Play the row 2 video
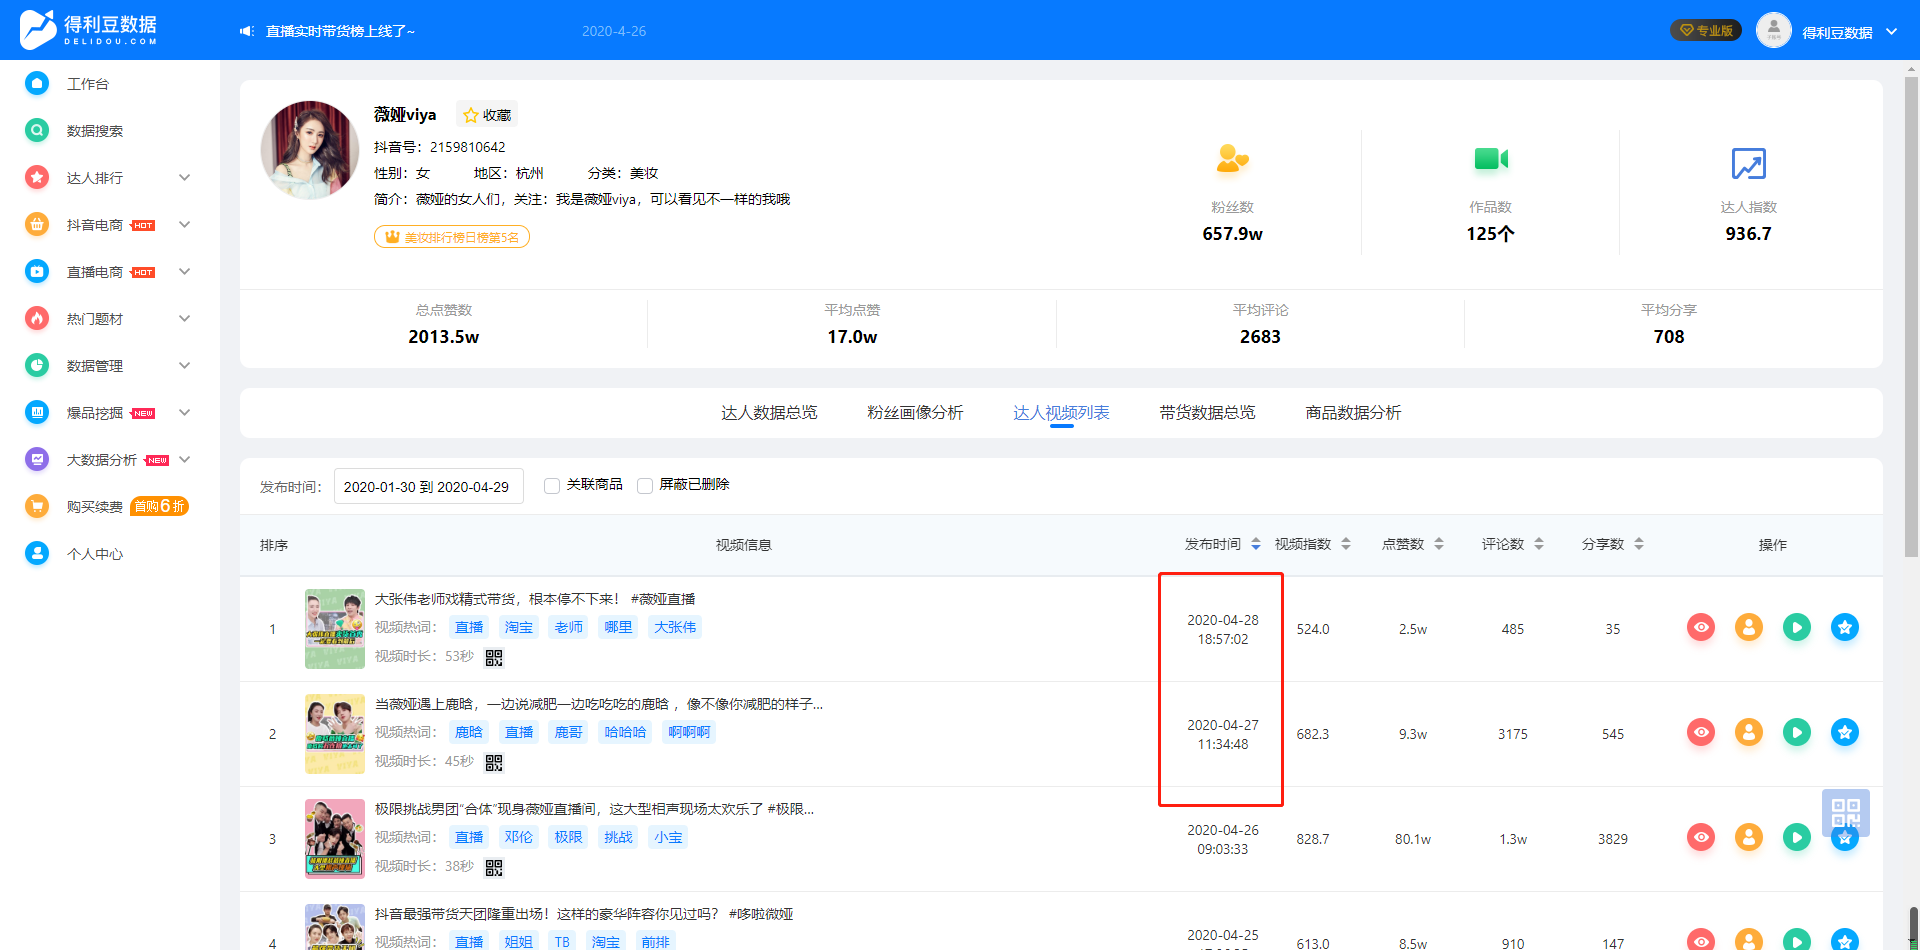1920x950 pixels. point(1797,732)
